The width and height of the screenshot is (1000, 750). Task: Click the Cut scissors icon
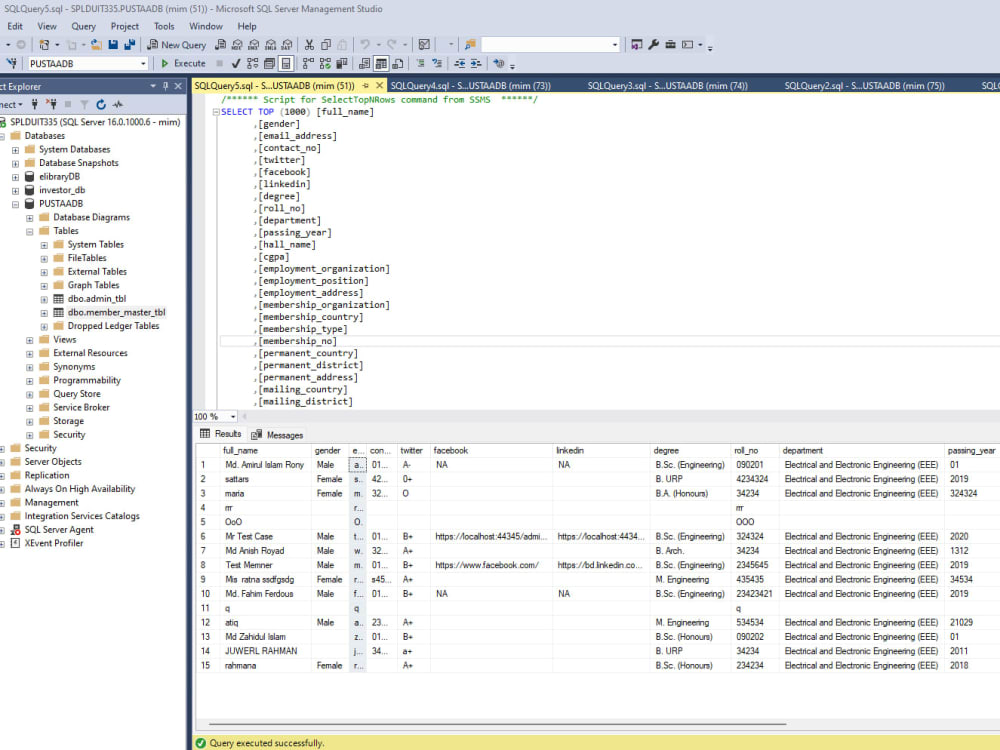[x=309, y=45]
